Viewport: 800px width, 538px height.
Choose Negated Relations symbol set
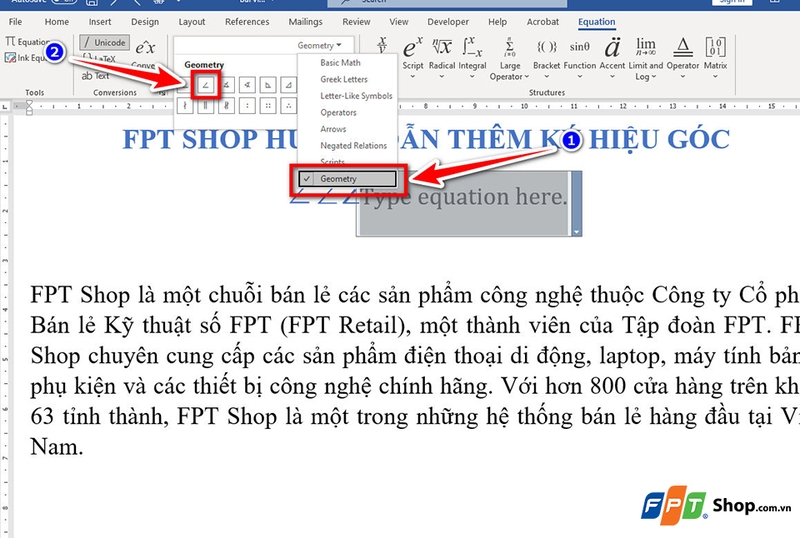354,145
